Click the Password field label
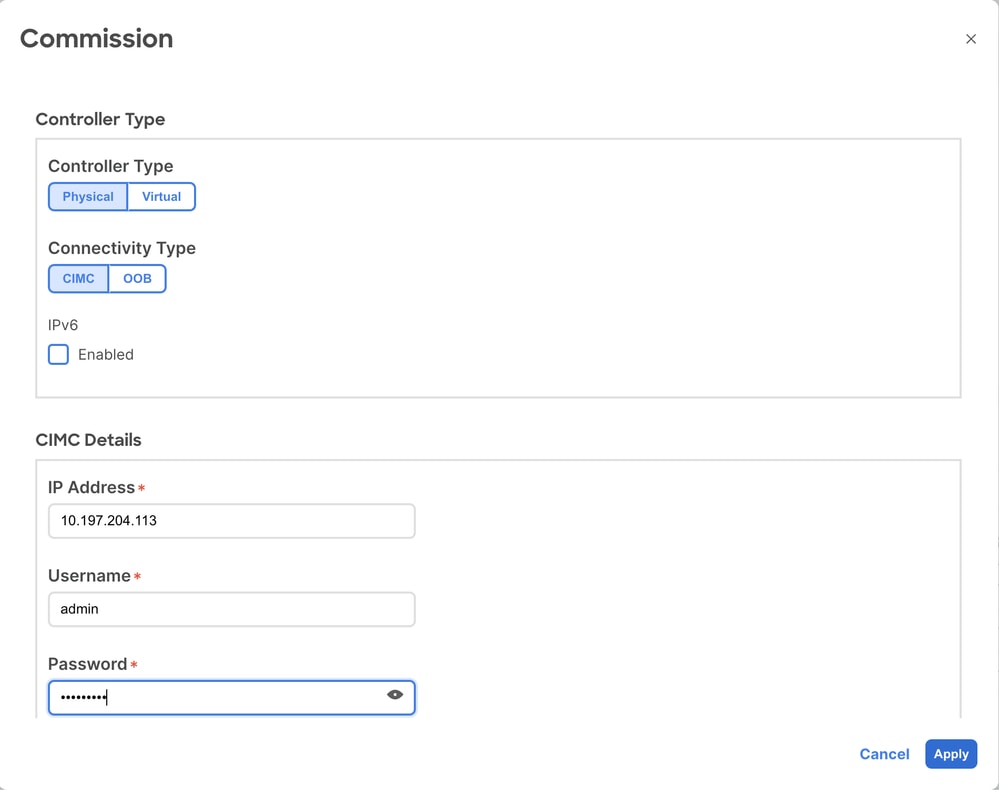 tap(87, 664)
